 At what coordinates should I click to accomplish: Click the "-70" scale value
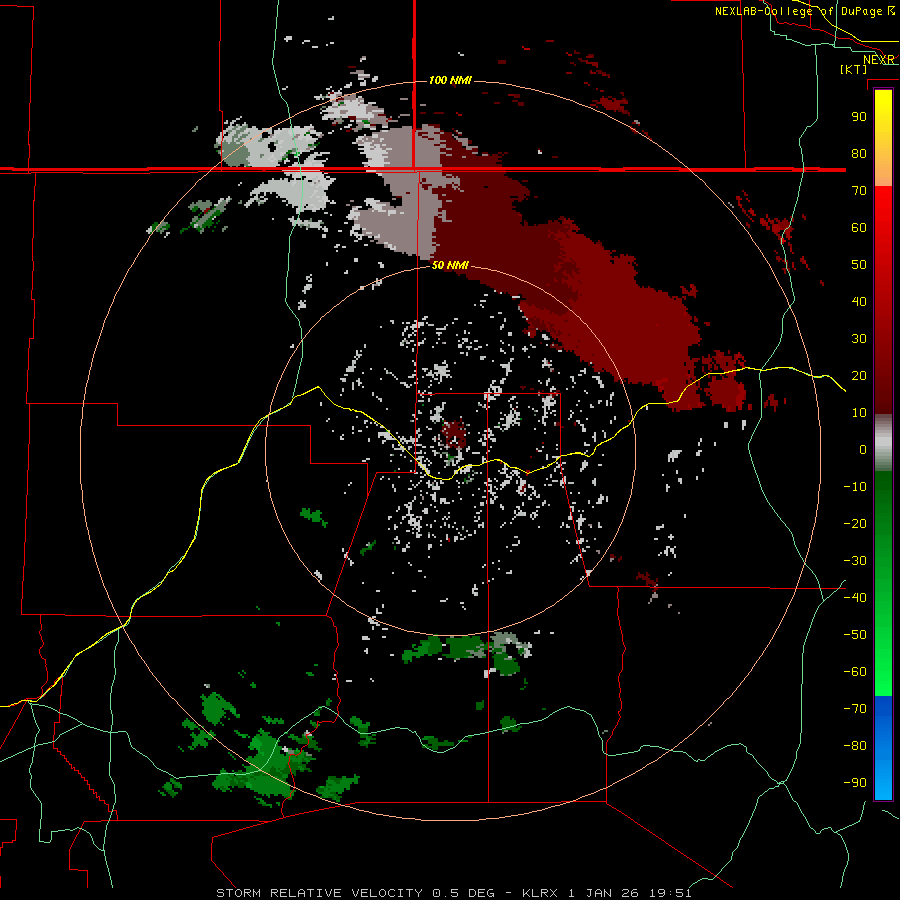point(855,709)
